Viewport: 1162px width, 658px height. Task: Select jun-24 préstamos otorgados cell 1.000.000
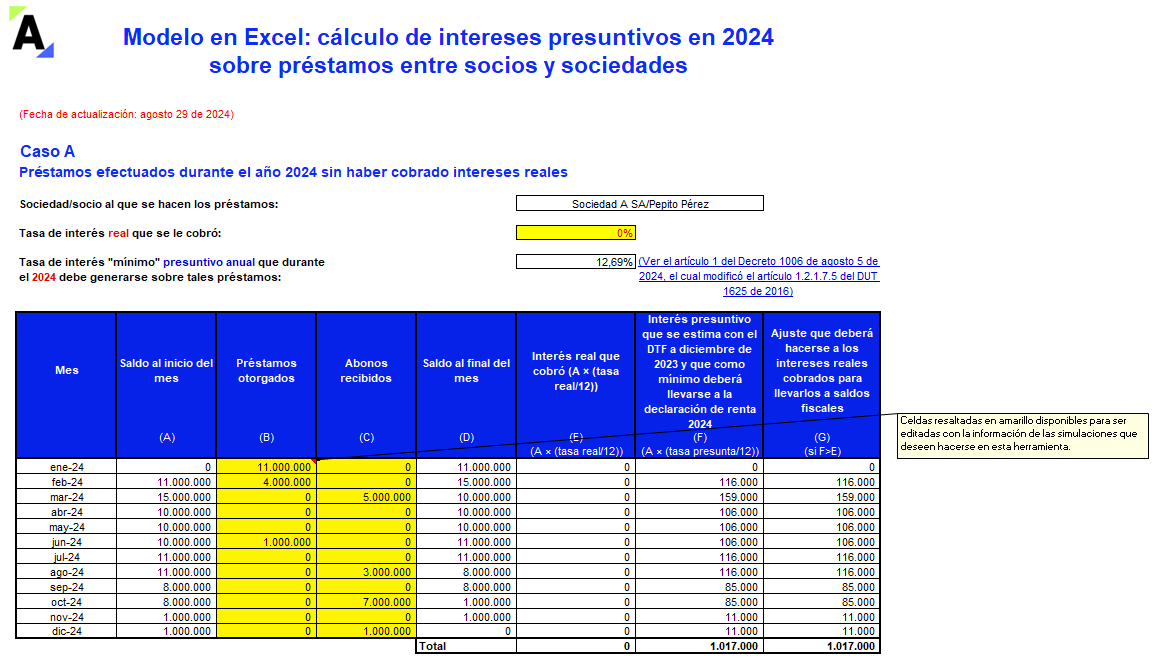click(266, 542)
